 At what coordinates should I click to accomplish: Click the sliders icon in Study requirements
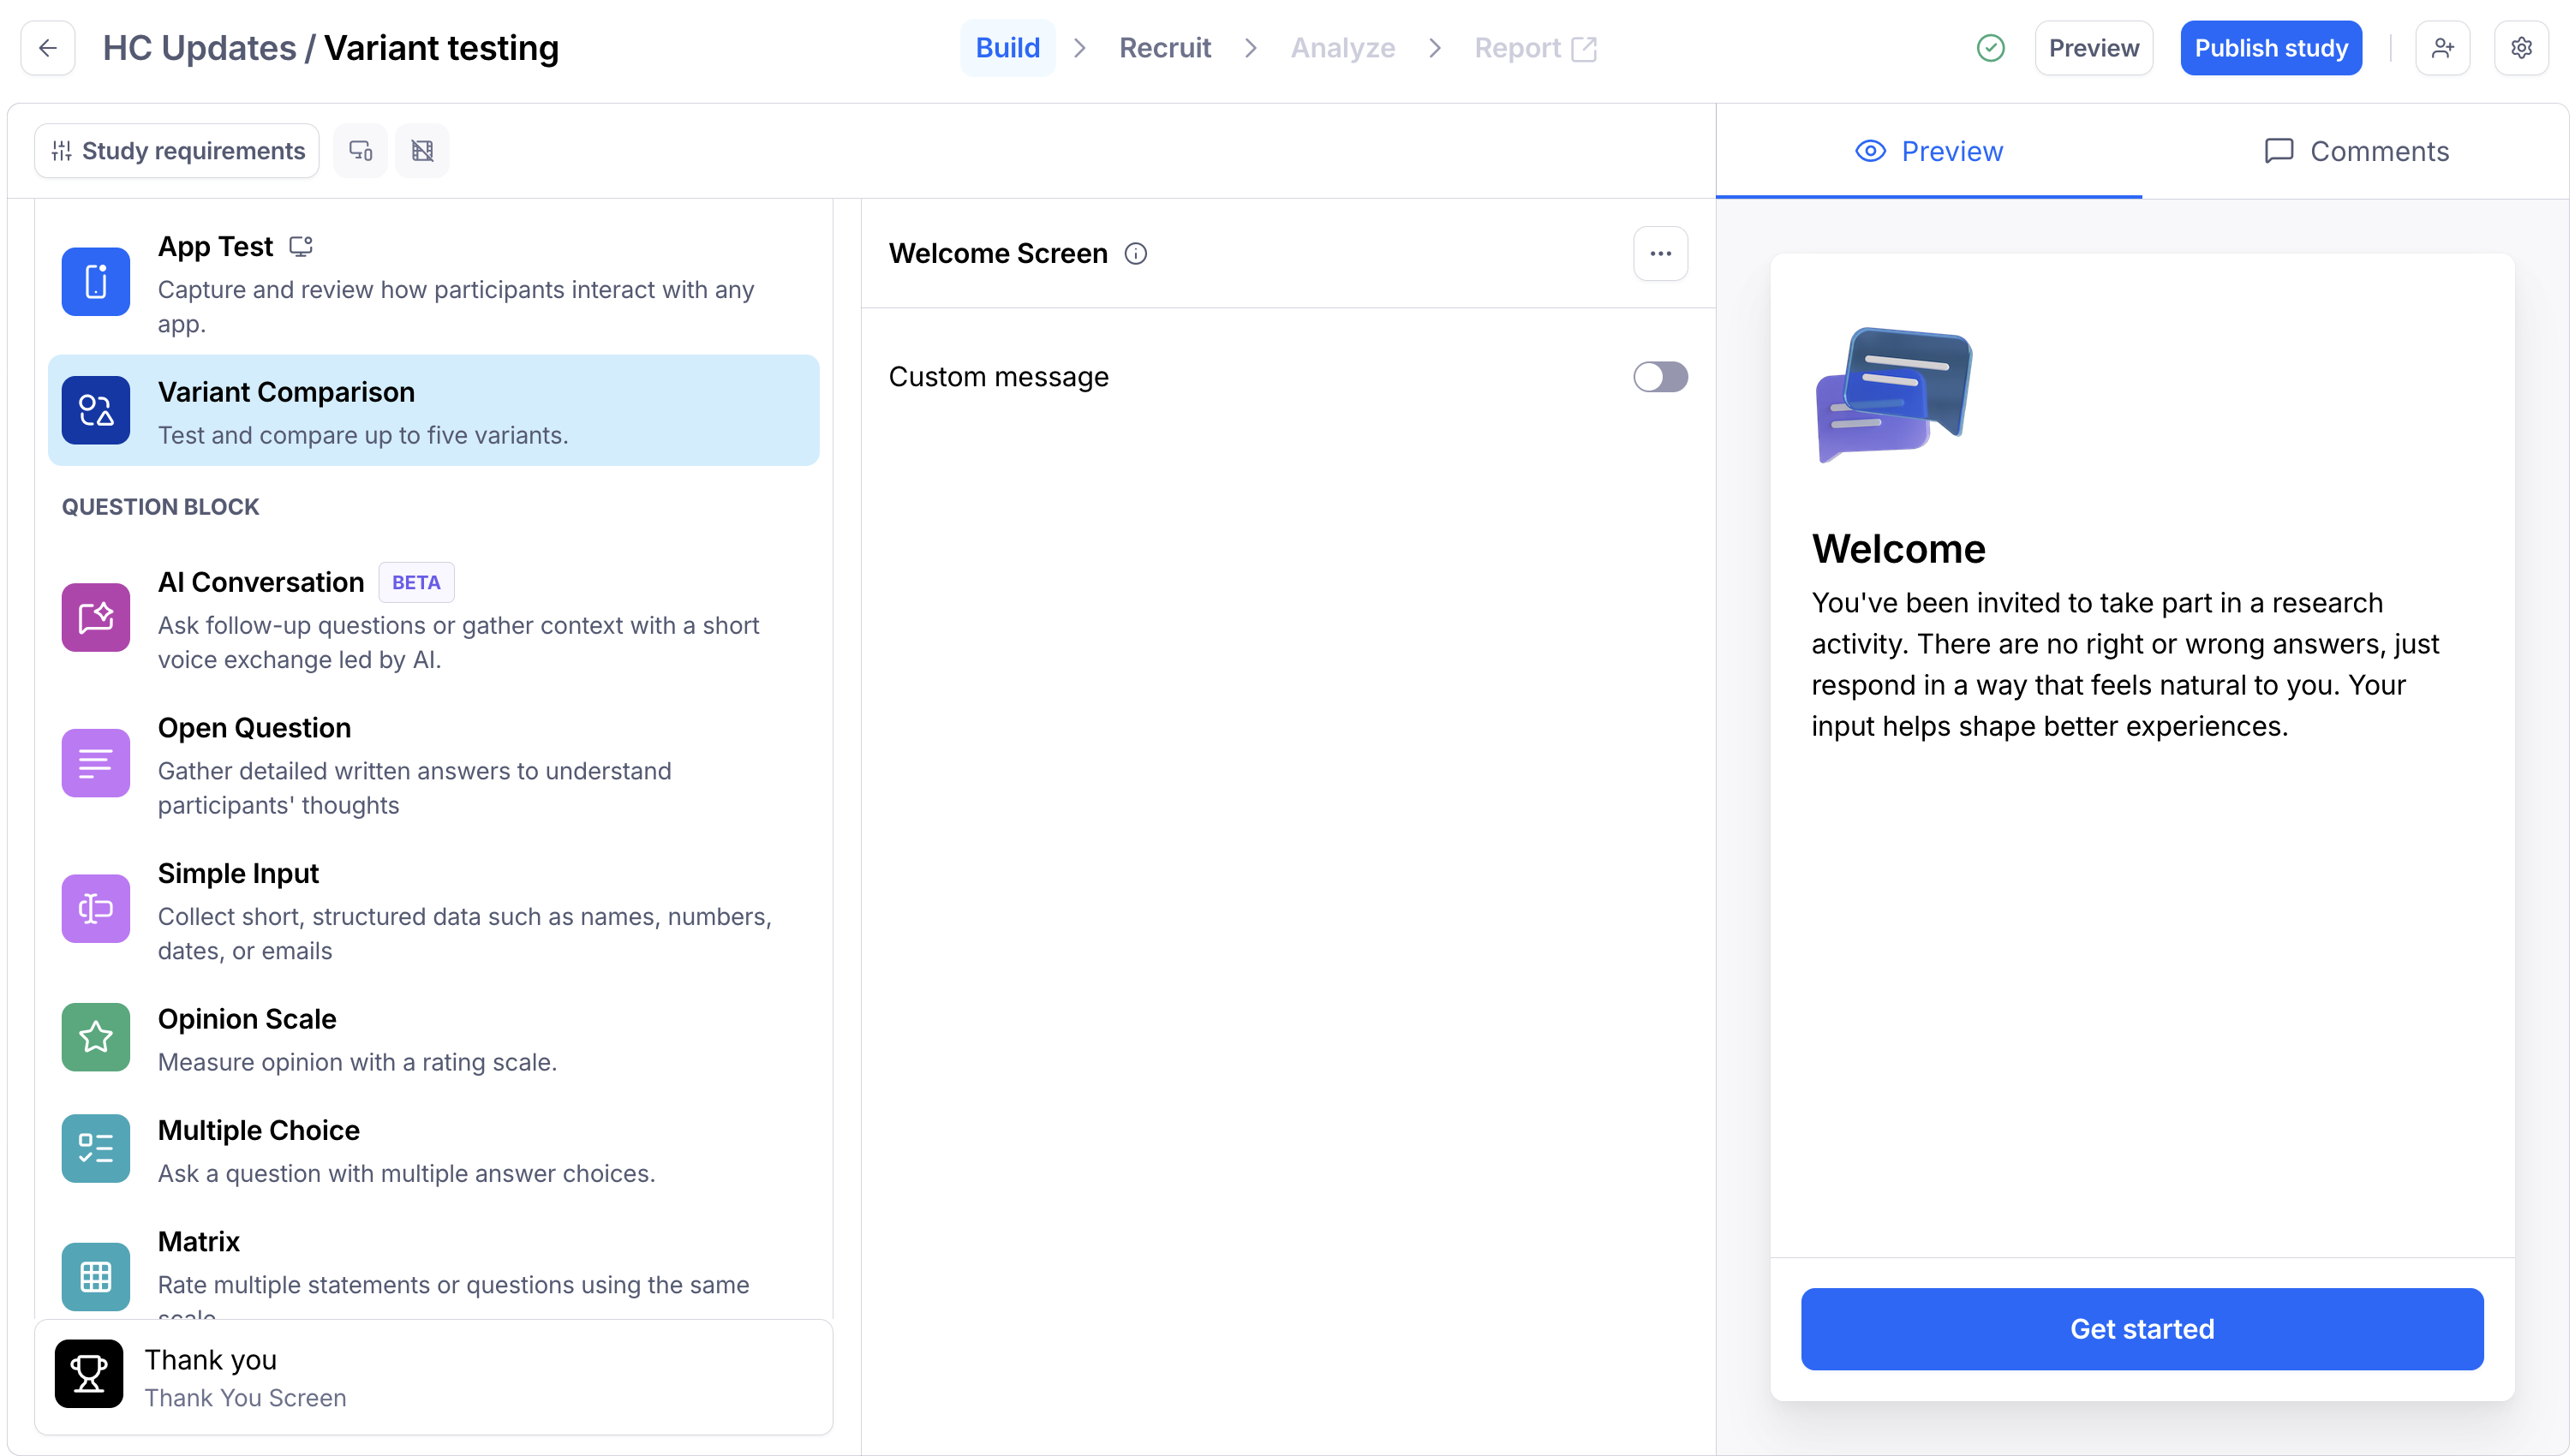click(62, 151)
